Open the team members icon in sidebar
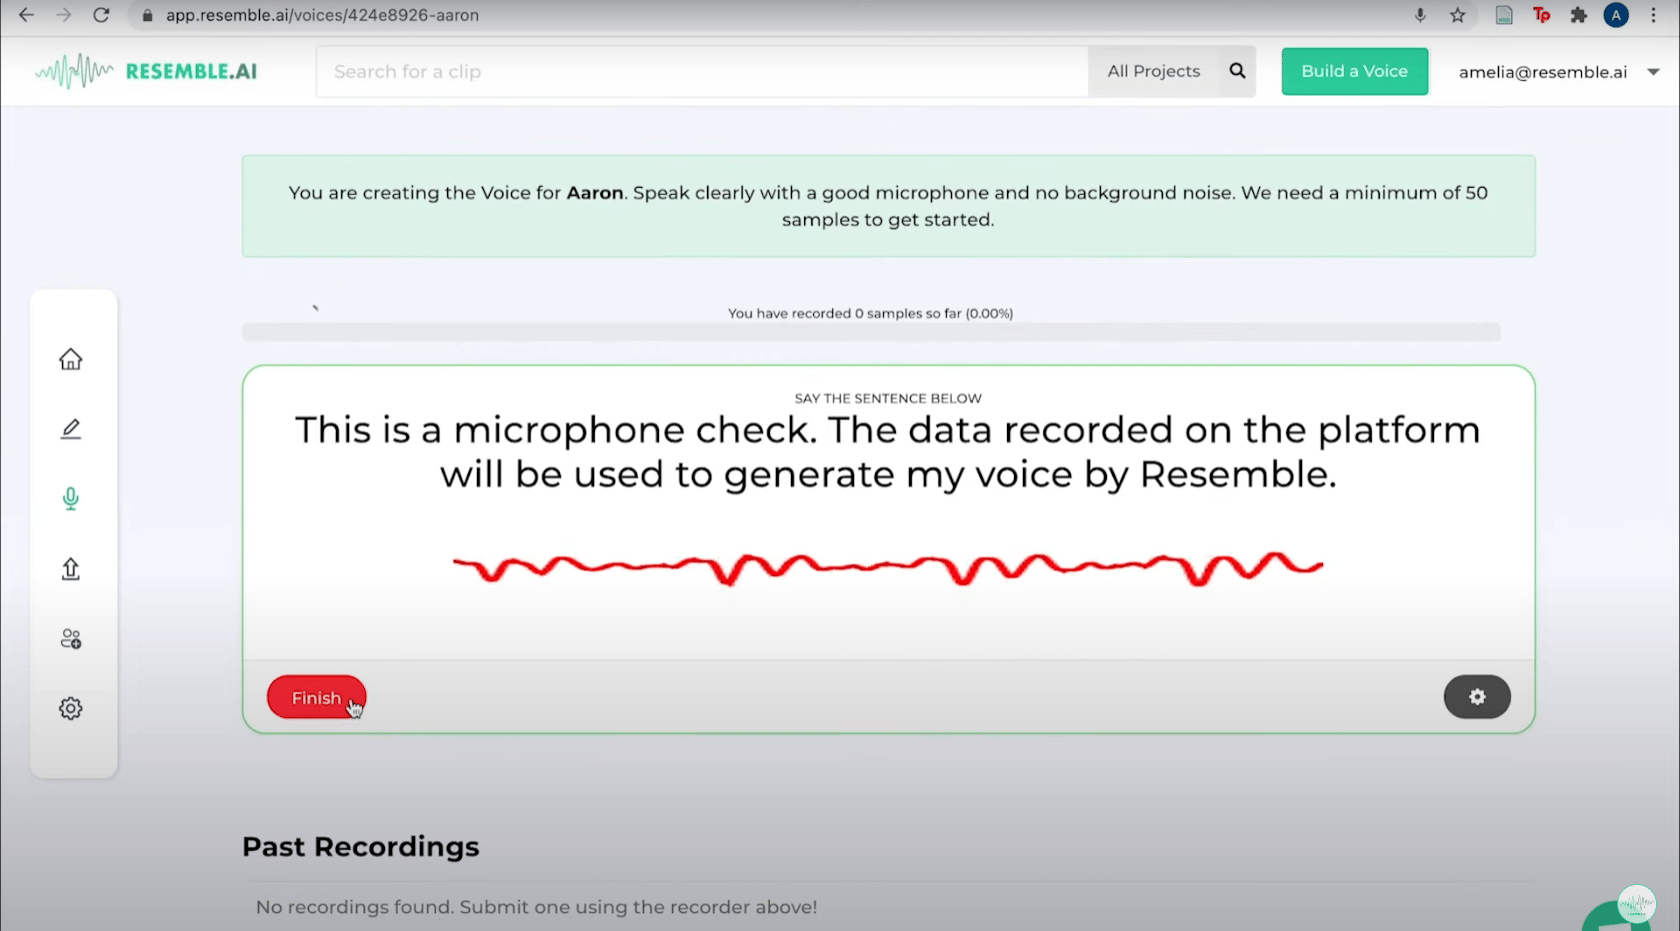Viewport: 1680px width, 931px height. 70,638
